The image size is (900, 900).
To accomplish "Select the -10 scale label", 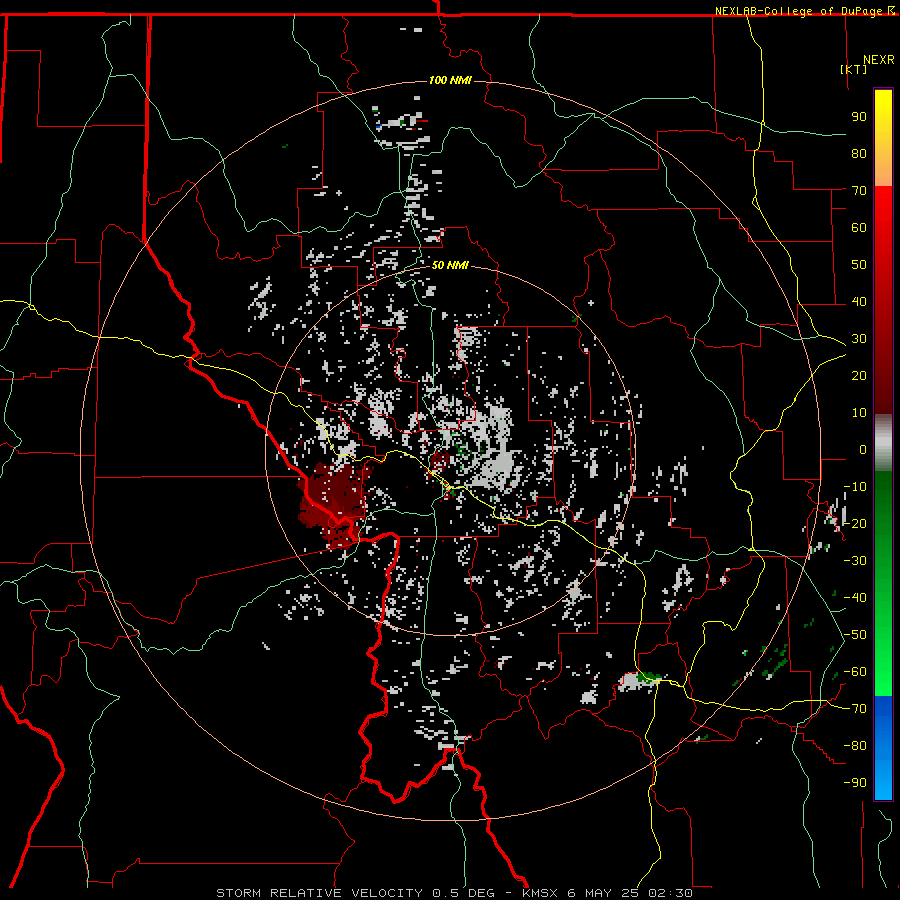I will click(855, 487).
